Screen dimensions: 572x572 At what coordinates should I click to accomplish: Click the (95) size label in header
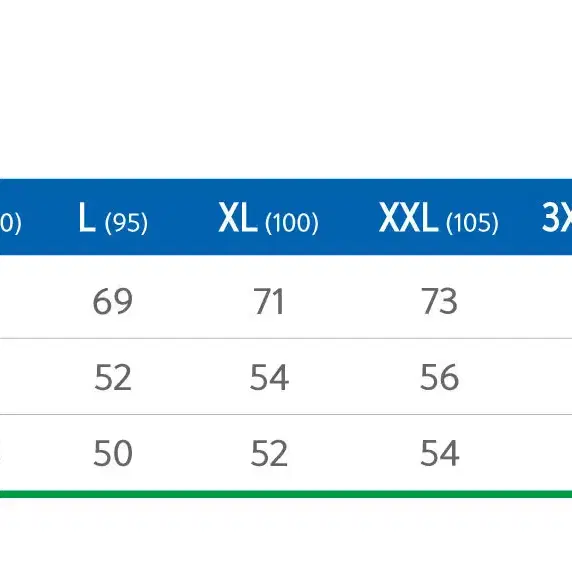point(126,223)
